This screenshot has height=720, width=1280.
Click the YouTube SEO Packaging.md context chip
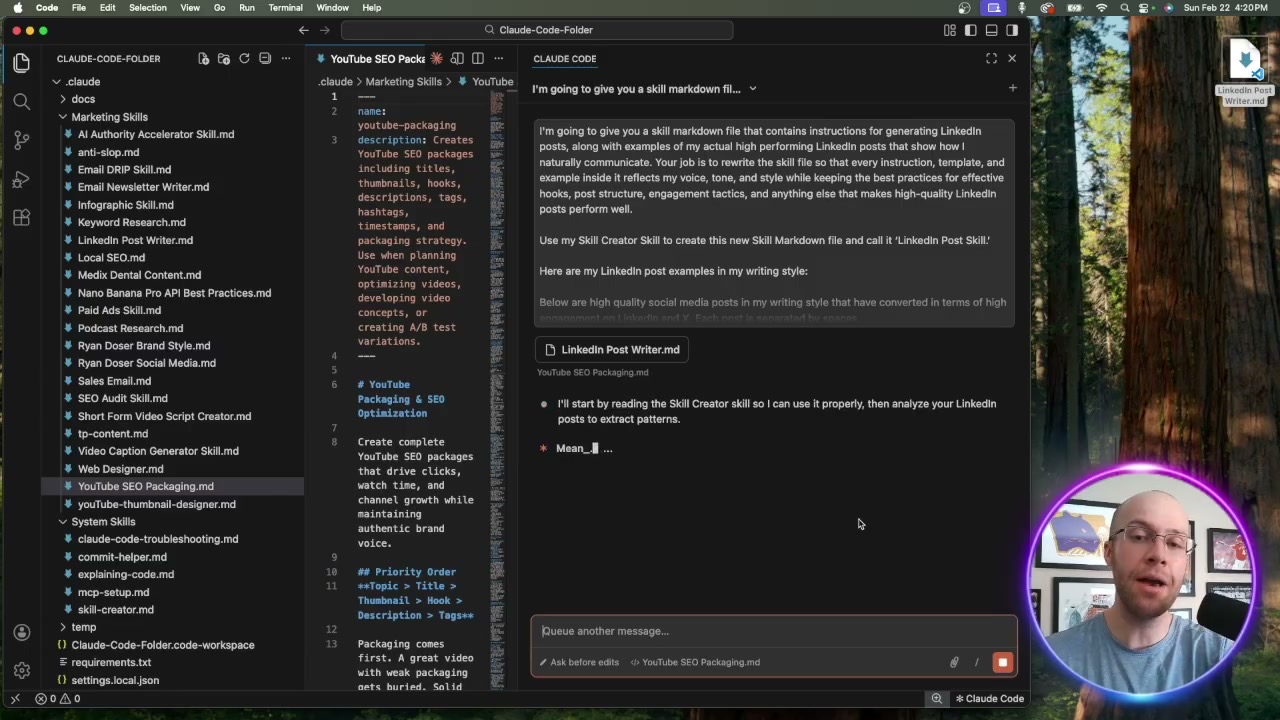click(x=694, y=662)
